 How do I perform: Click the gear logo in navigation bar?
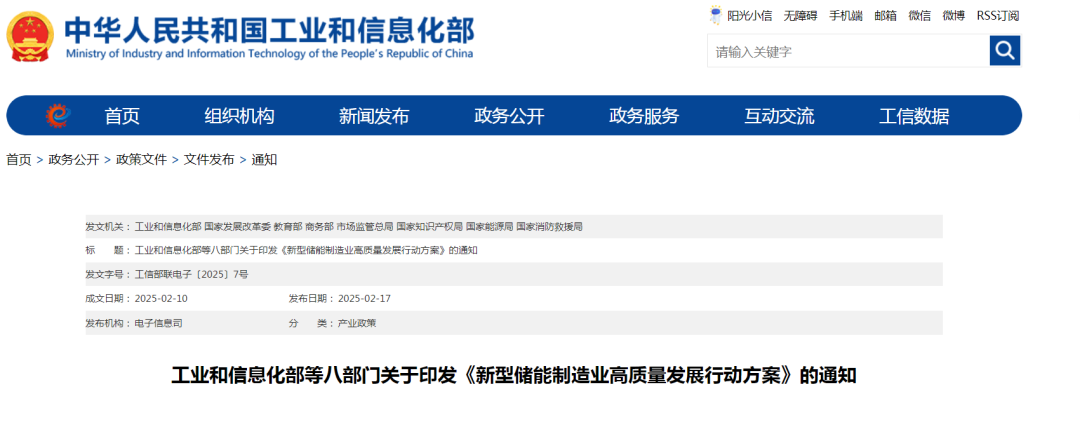tap(58, 116)
